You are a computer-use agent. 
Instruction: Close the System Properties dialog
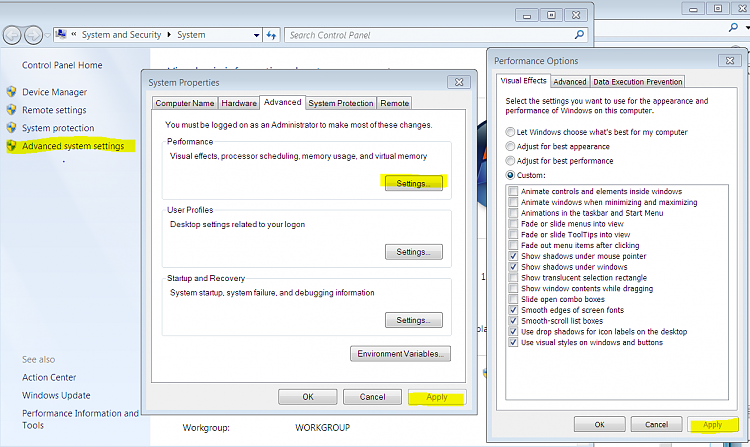coord(459,82)
